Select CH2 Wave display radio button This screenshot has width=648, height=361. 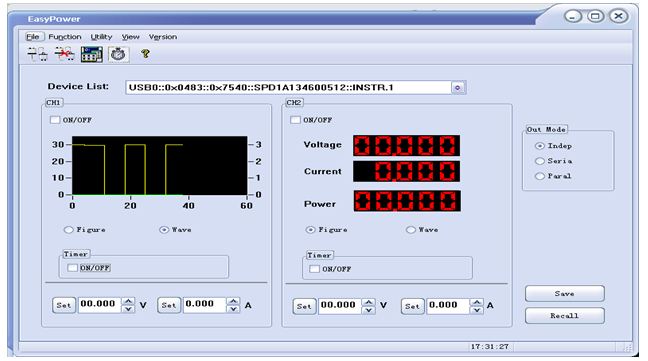(410, 230)
